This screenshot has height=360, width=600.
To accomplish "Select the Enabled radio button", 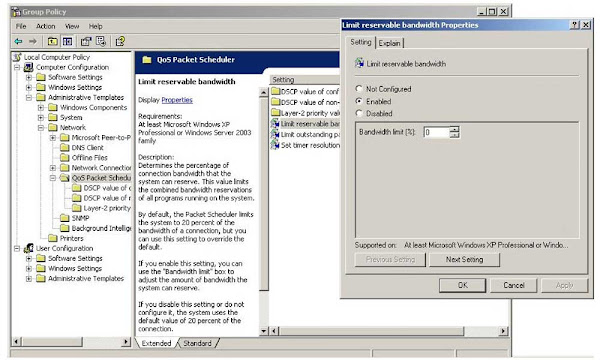I will [359, 101].
